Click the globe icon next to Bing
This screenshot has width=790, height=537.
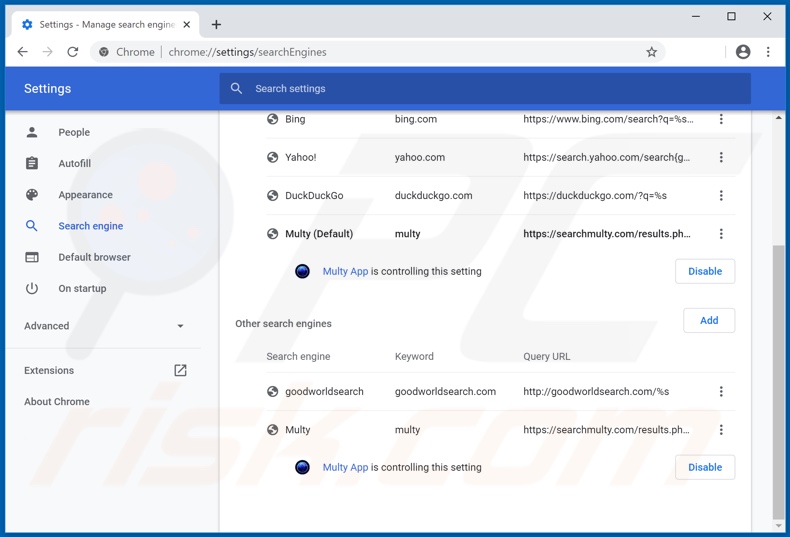click(x=273, y=119)
